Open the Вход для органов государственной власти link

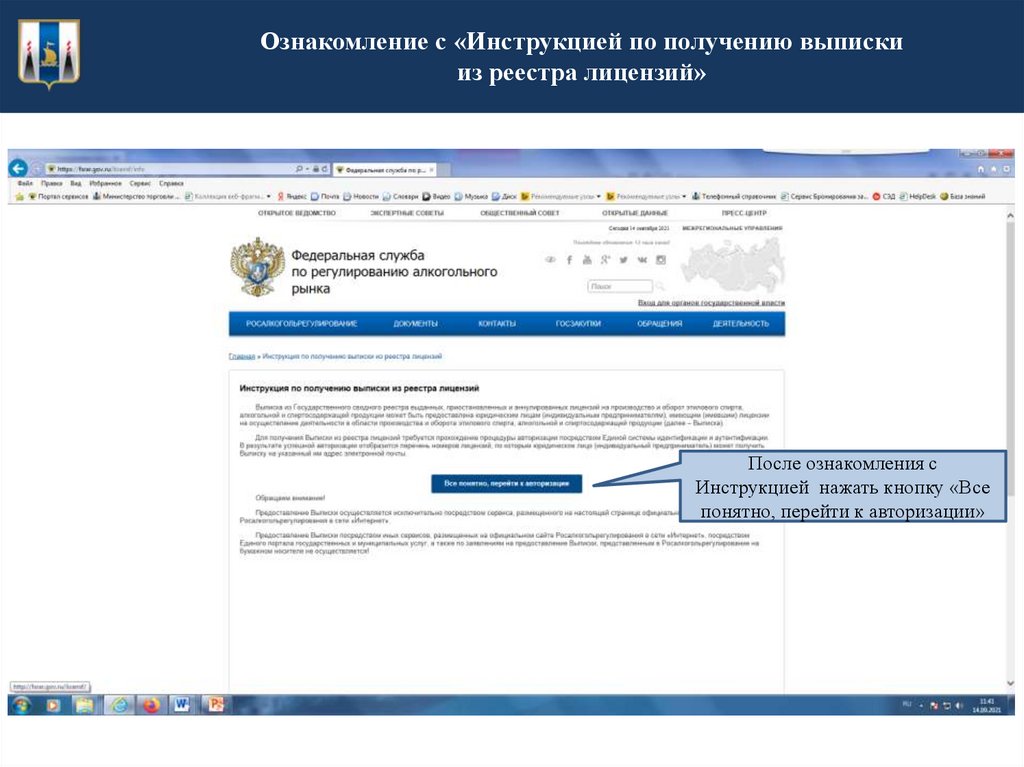coord(711,301)
